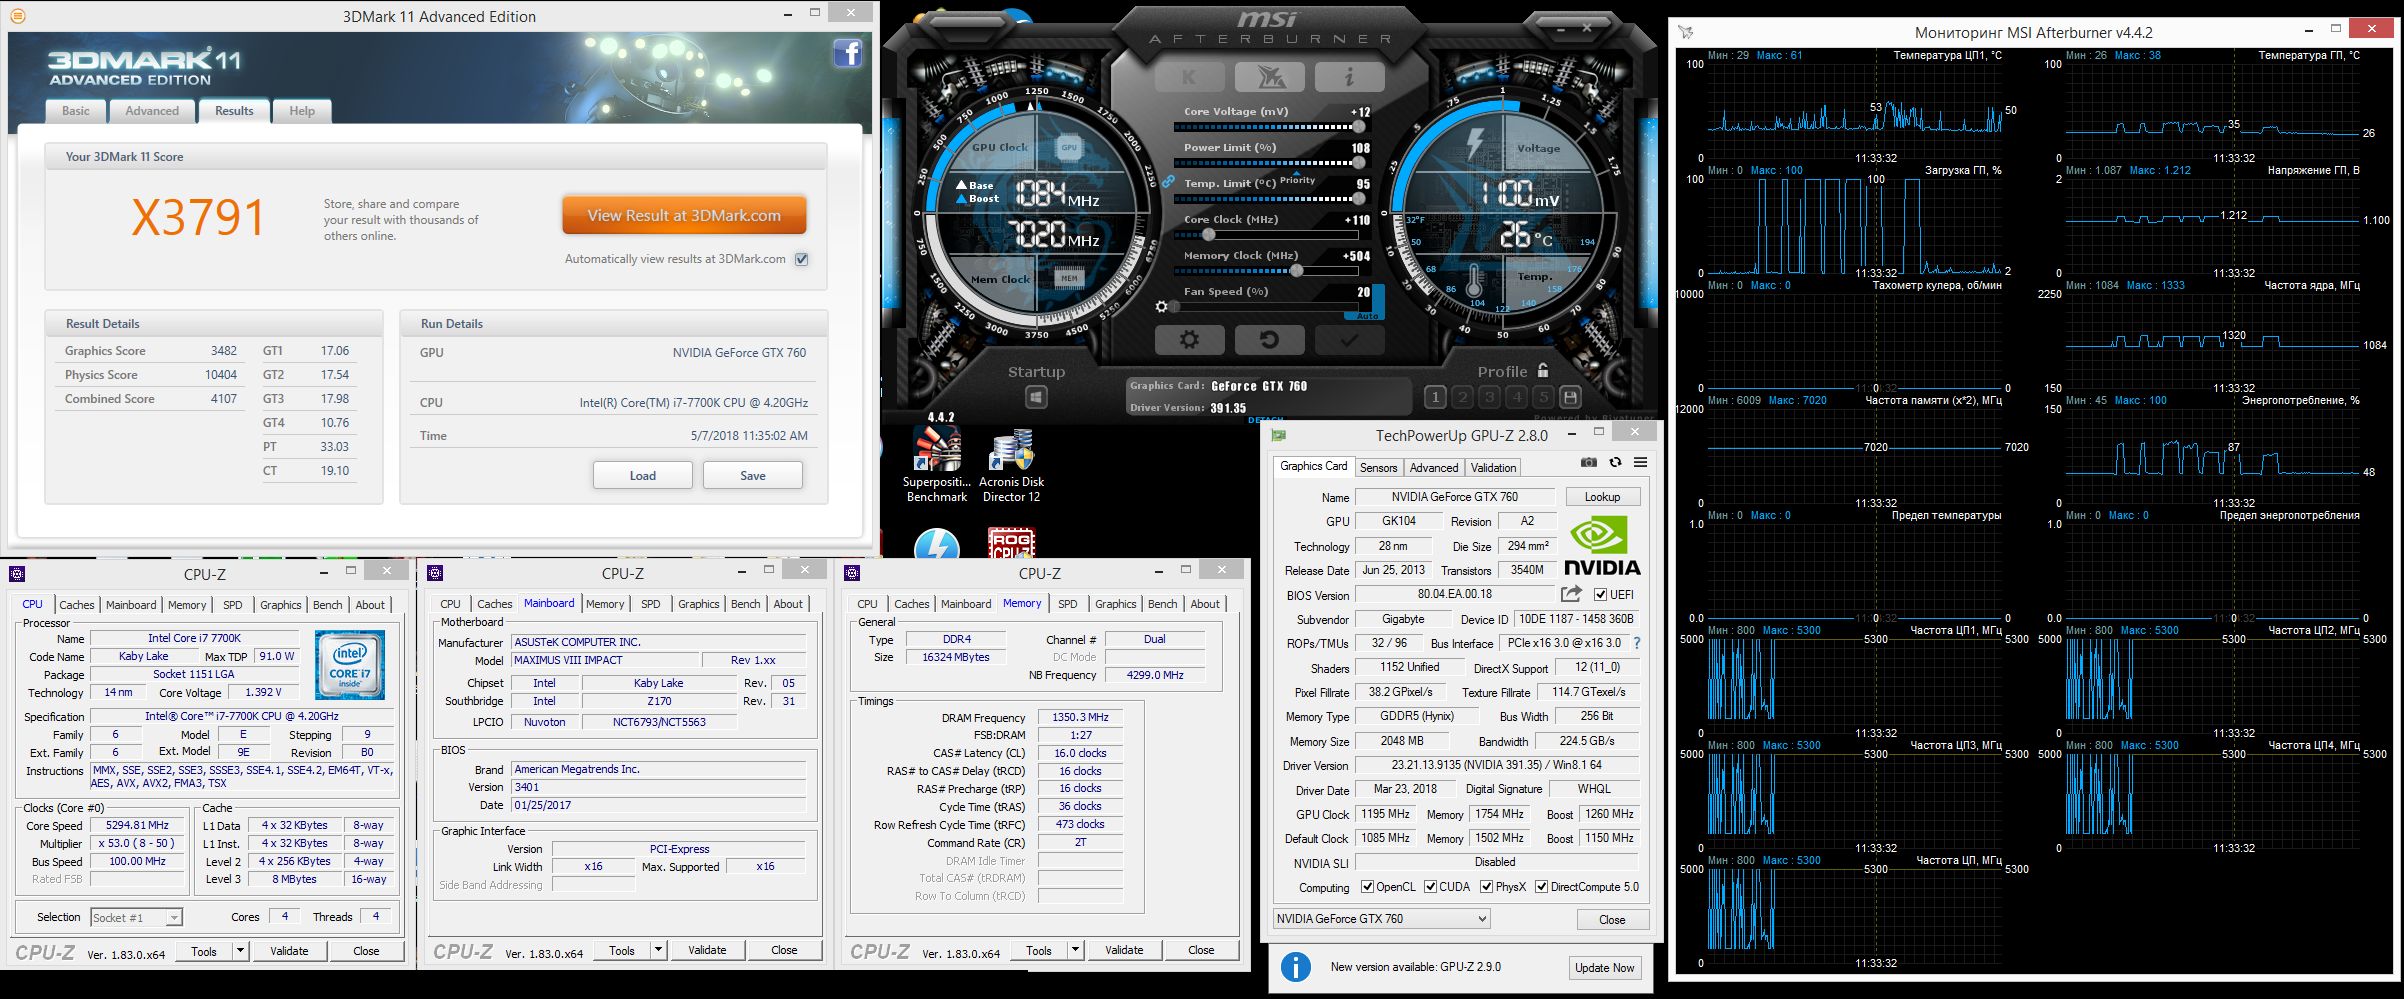2404x999 pixels.
Task: Toggle DirectCompute 5.0 checkbox
Action: [x=1542, y=887]
